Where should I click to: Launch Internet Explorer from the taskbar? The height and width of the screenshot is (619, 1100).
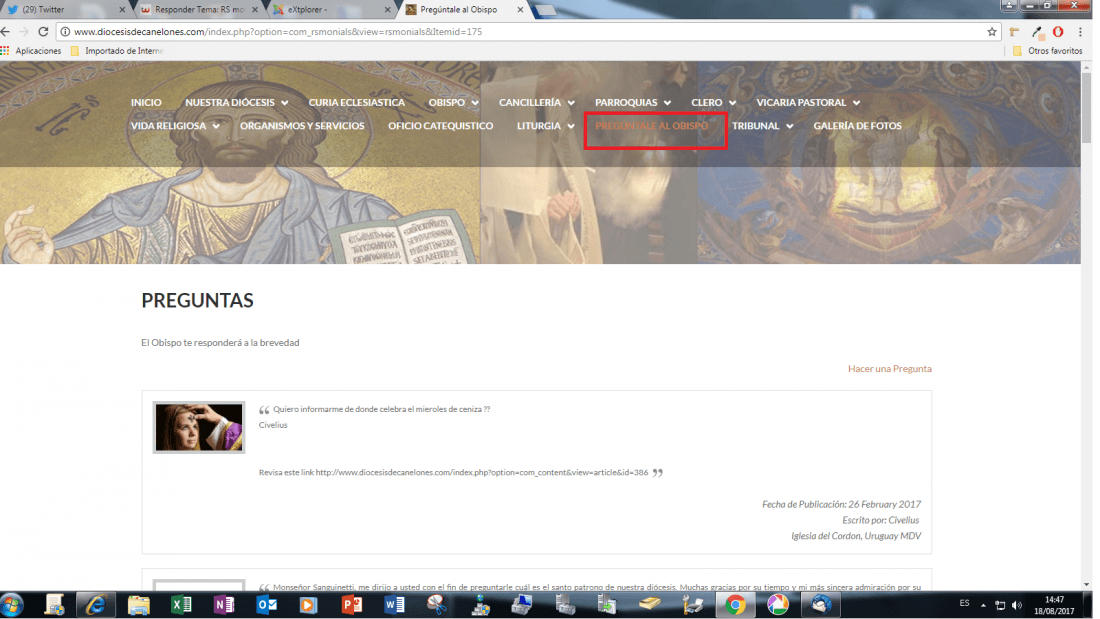pyautogui.click(x=95, y=604)
